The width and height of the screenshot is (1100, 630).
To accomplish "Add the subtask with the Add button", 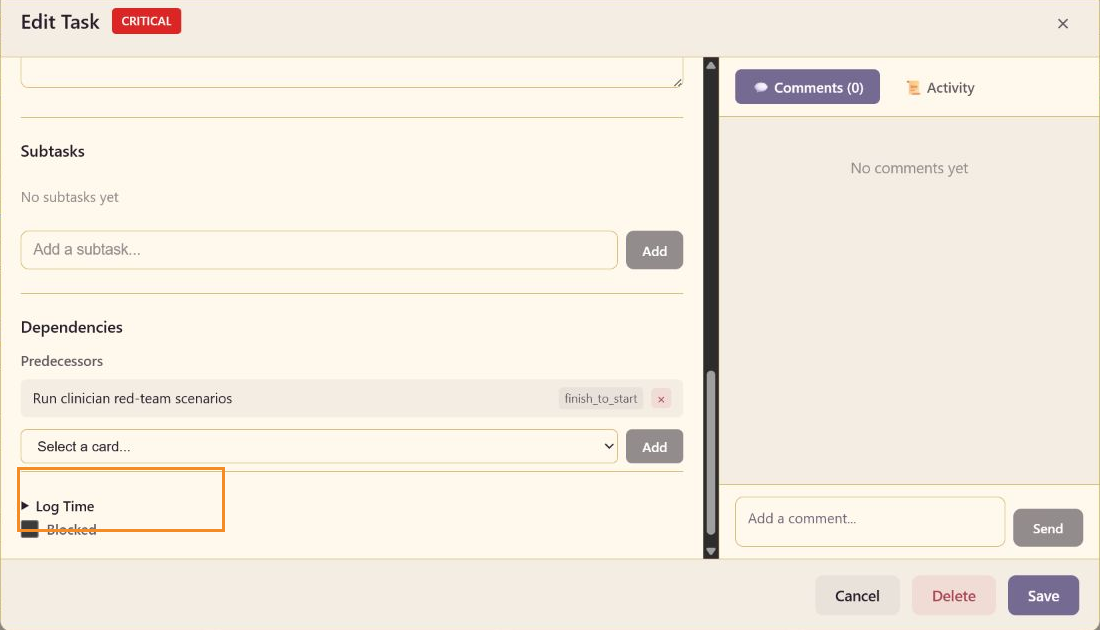I will (654, 250).
